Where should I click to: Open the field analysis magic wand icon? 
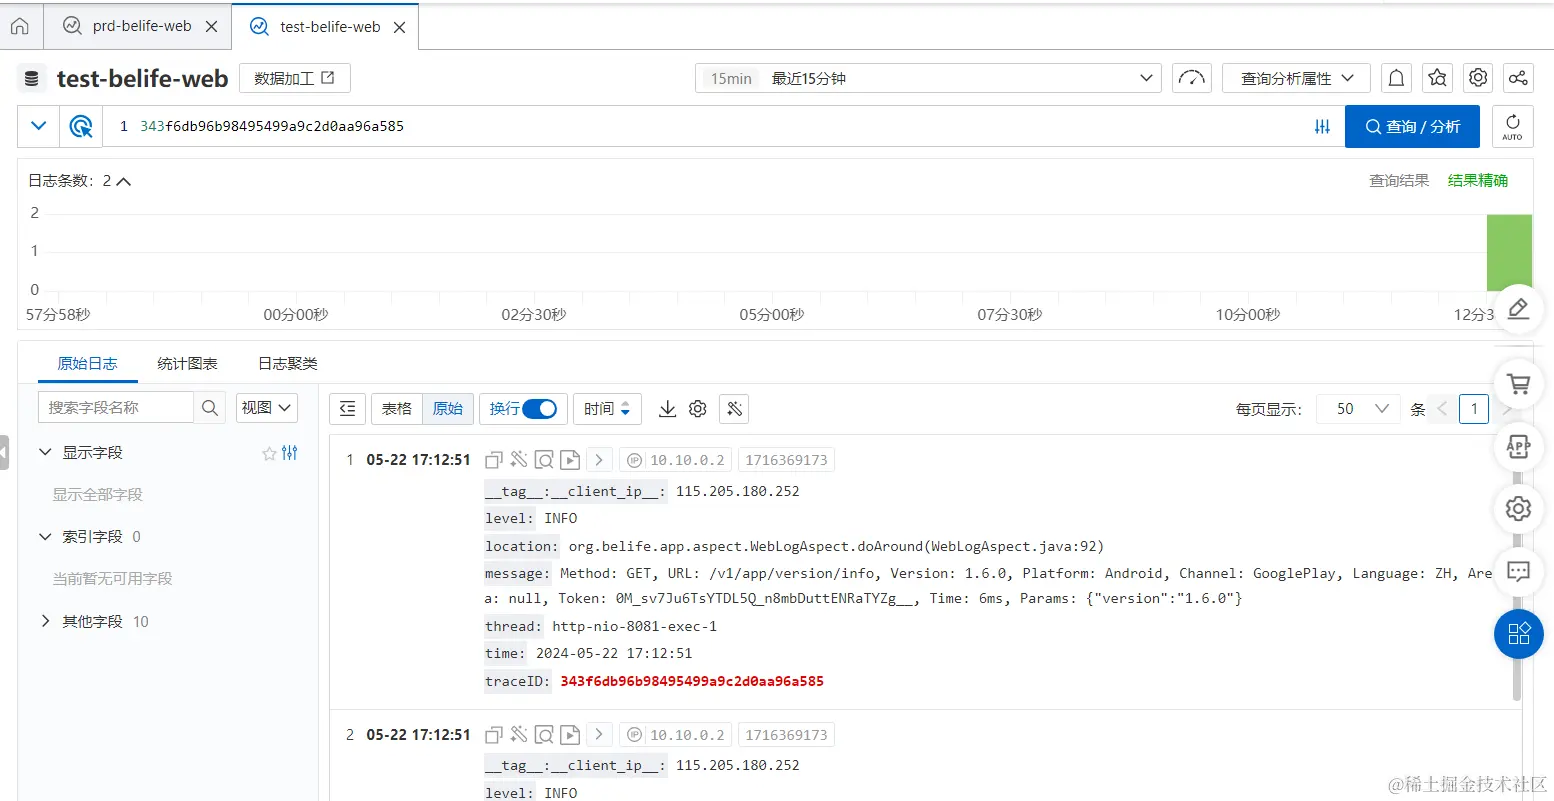point(733,408)
